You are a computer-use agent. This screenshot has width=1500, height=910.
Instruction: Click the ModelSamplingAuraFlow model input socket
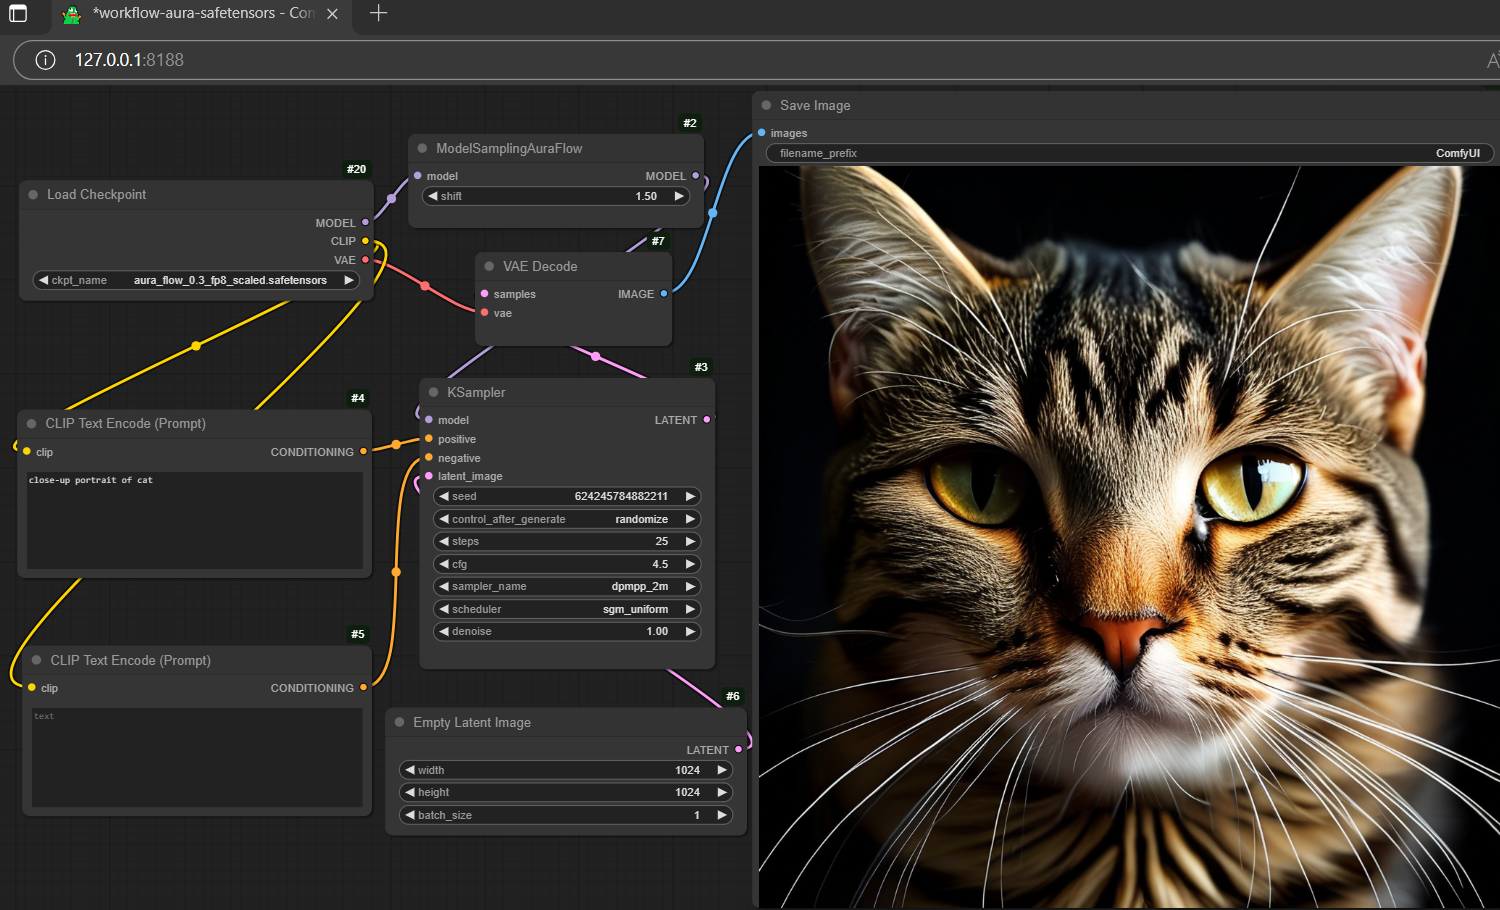tap(418, 176)
